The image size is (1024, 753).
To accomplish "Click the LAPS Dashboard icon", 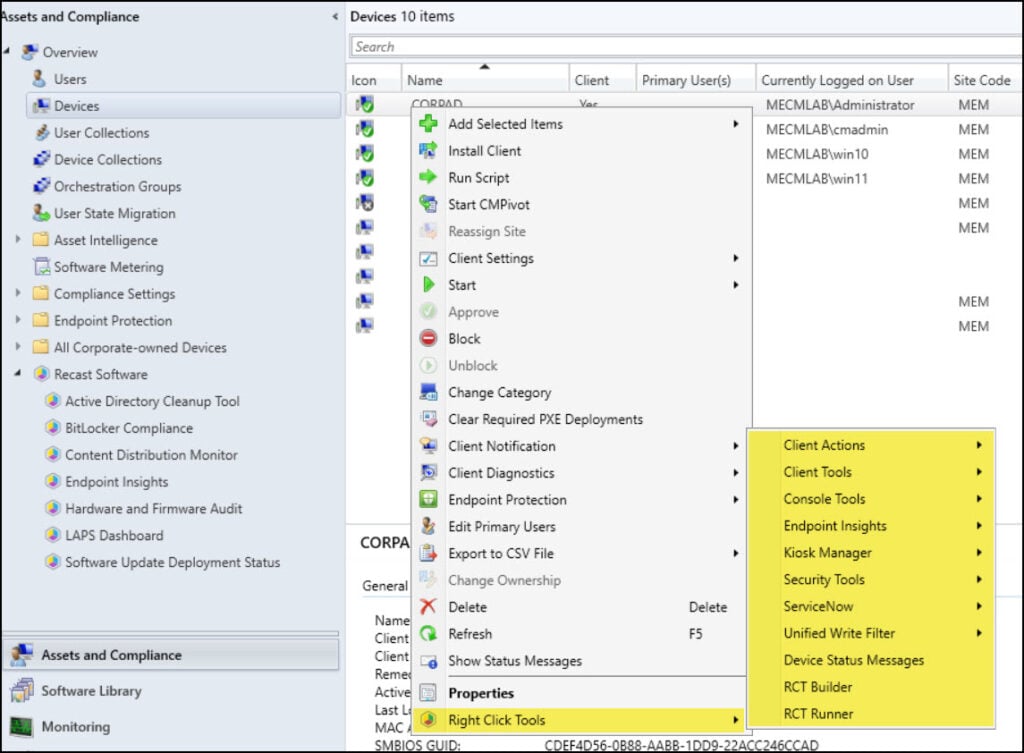I will [x=52, y=535].
